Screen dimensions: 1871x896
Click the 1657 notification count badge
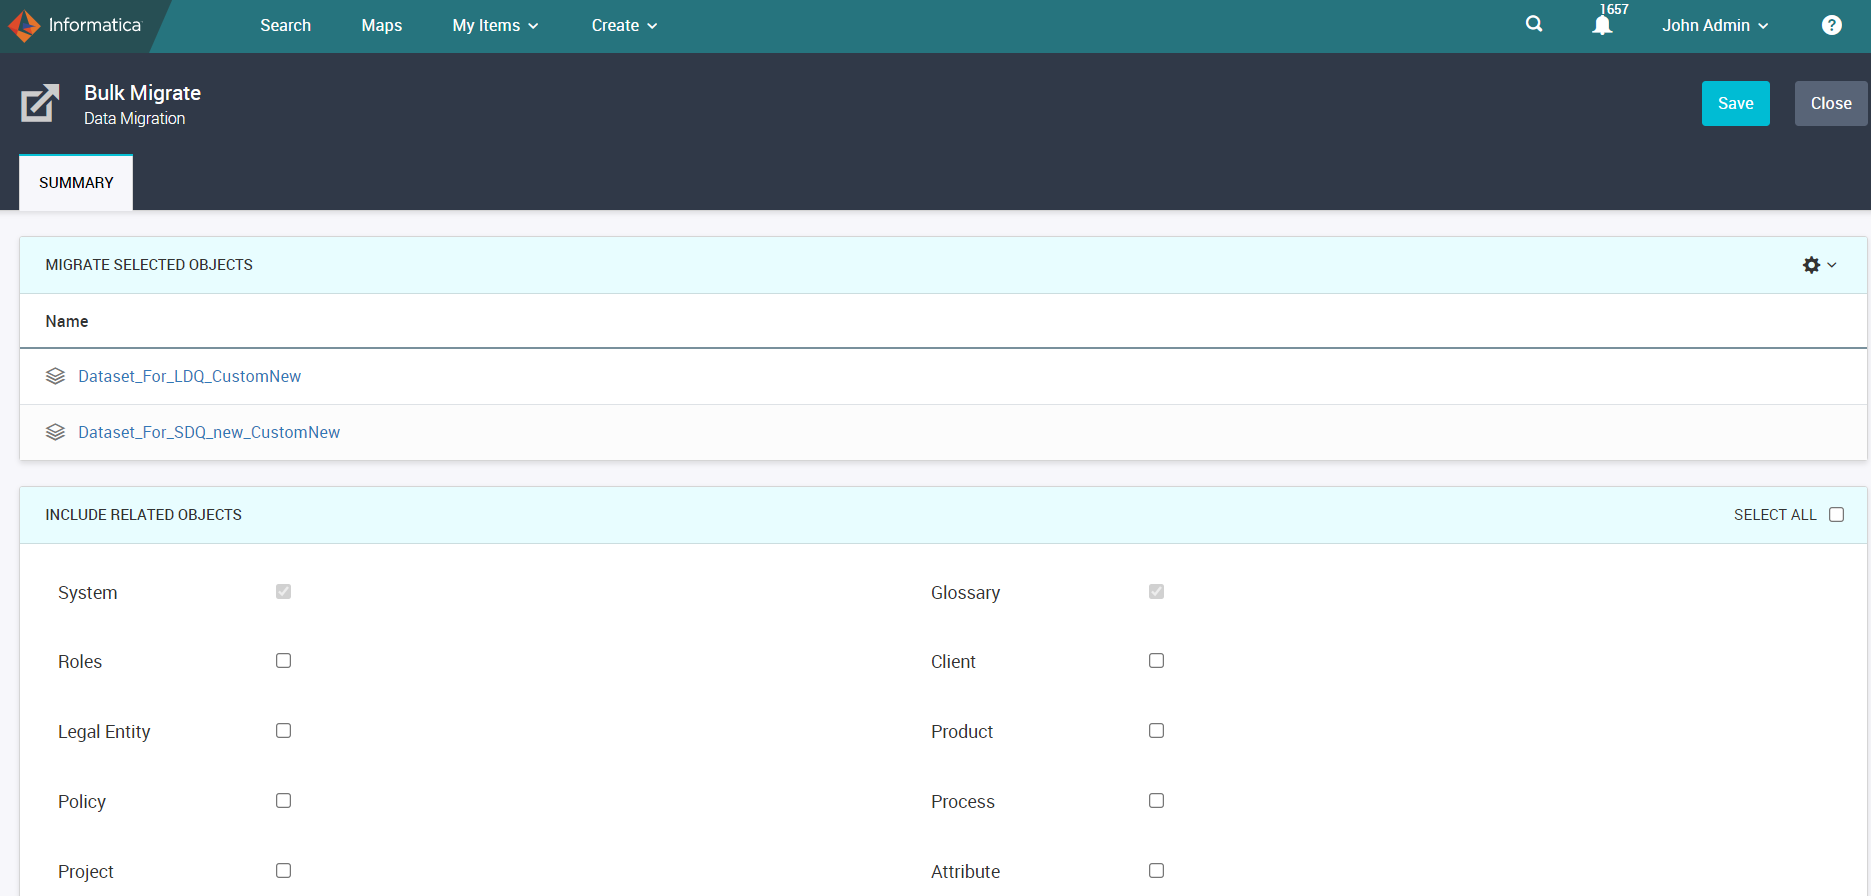click(1614, 9)
